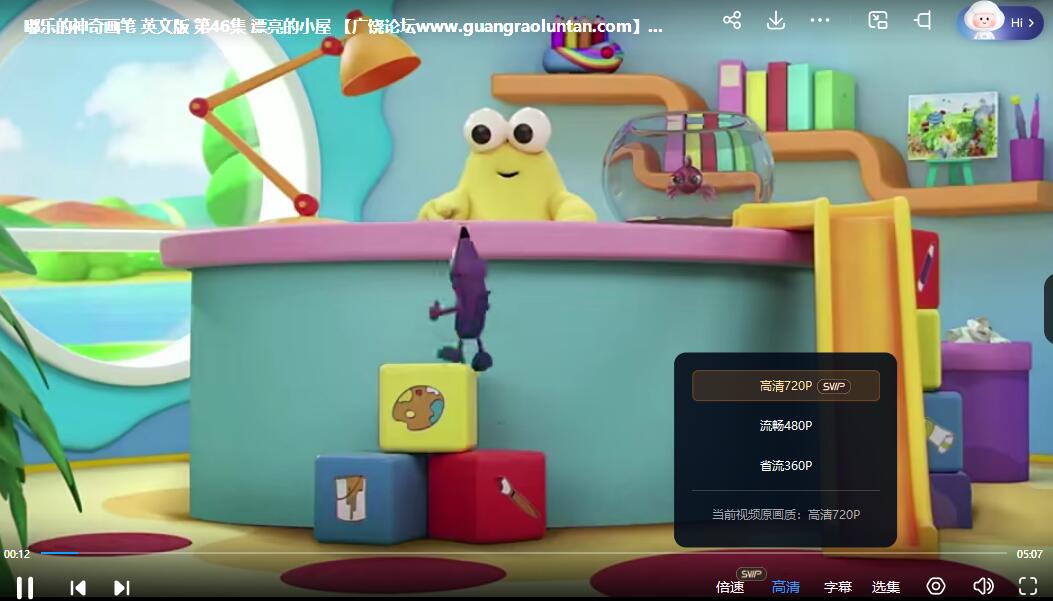Click 当前视频原画质 info text
The height and width of the screenshot is (601, 1053).
(x=786, y=514)
